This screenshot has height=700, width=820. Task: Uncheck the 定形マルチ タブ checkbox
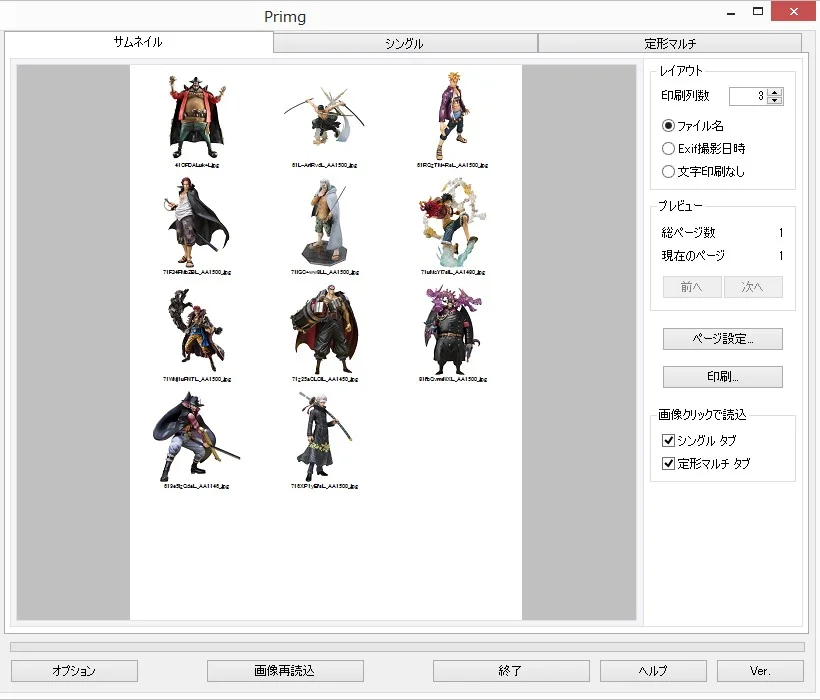click(668, 464)
